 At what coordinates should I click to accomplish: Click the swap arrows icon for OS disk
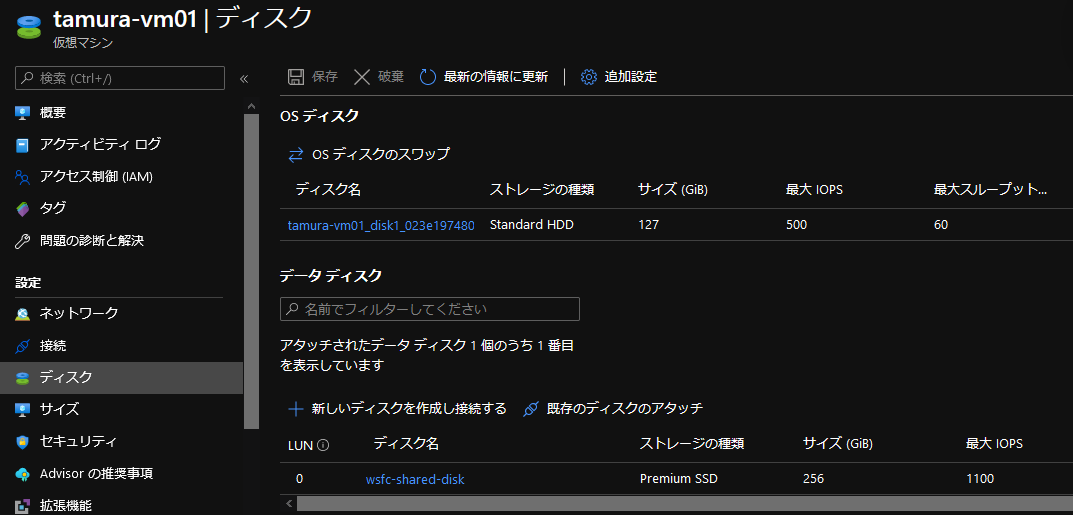296,155
